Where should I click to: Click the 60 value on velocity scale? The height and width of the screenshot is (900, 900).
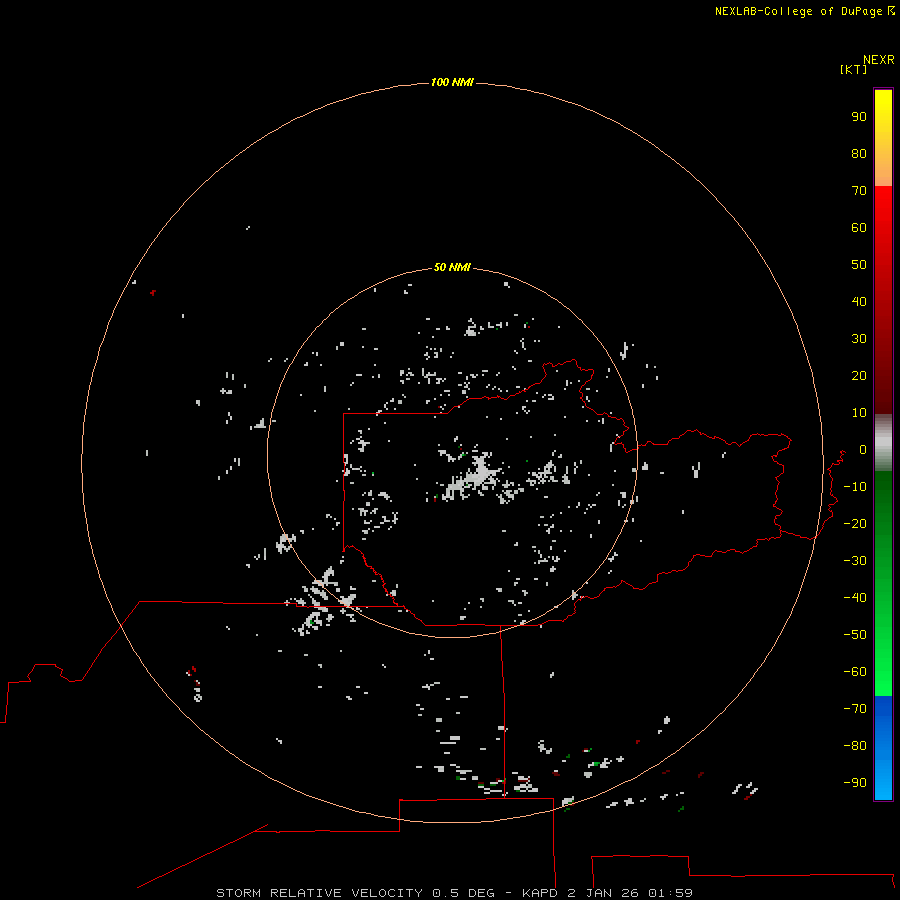[859, 227]
